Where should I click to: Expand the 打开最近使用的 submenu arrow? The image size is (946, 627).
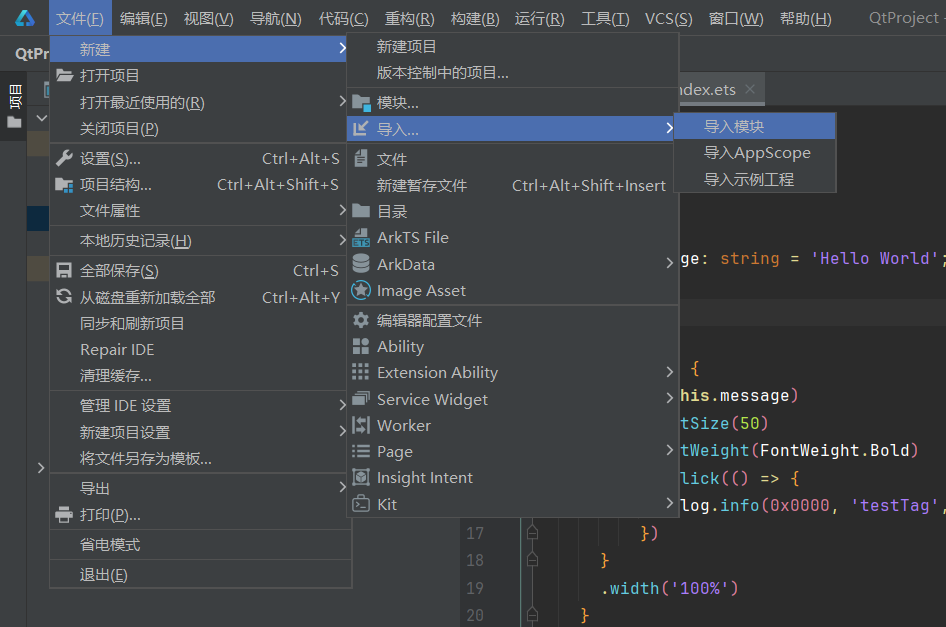[x=342, y=102]
